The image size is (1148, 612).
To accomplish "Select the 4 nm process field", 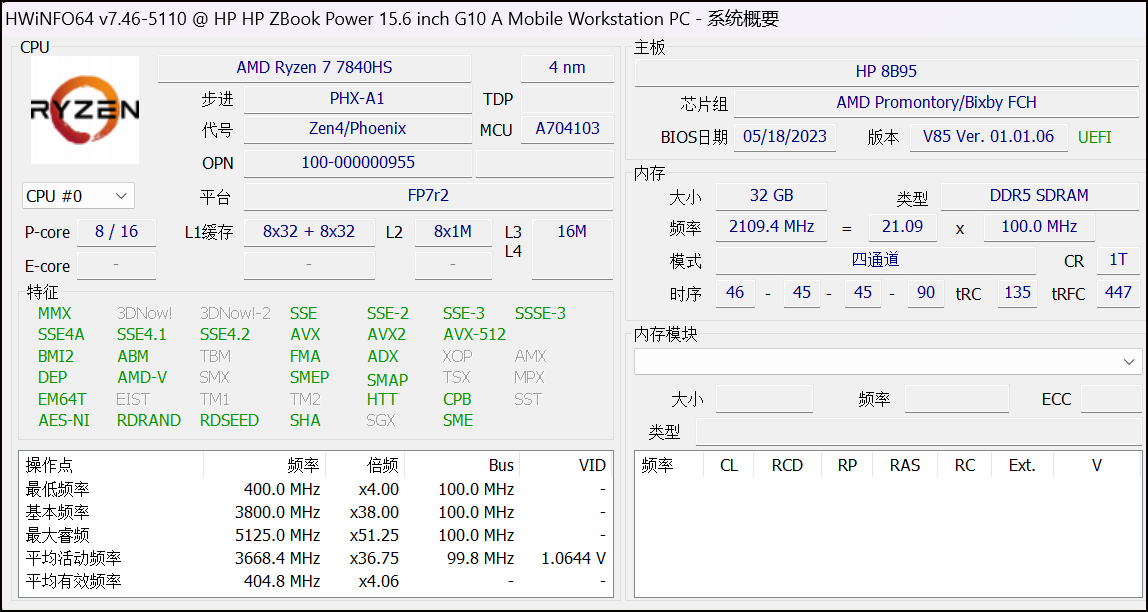I will coord(567,68).
